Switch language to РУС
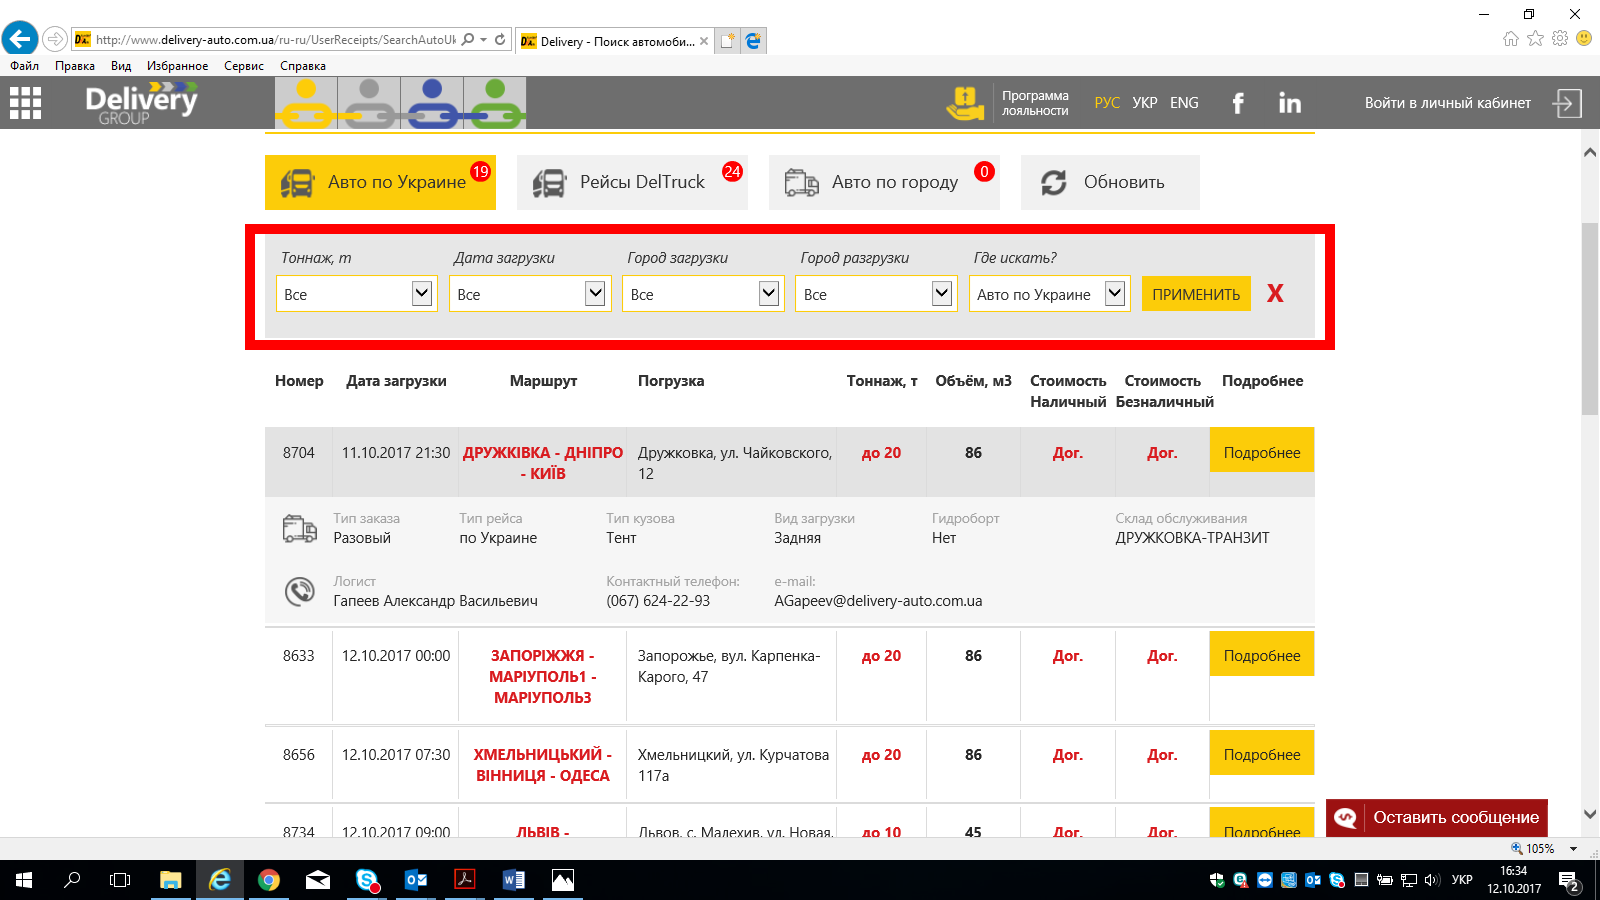Viewport: 1600px width, 900px height. (x=1107, y=103)
